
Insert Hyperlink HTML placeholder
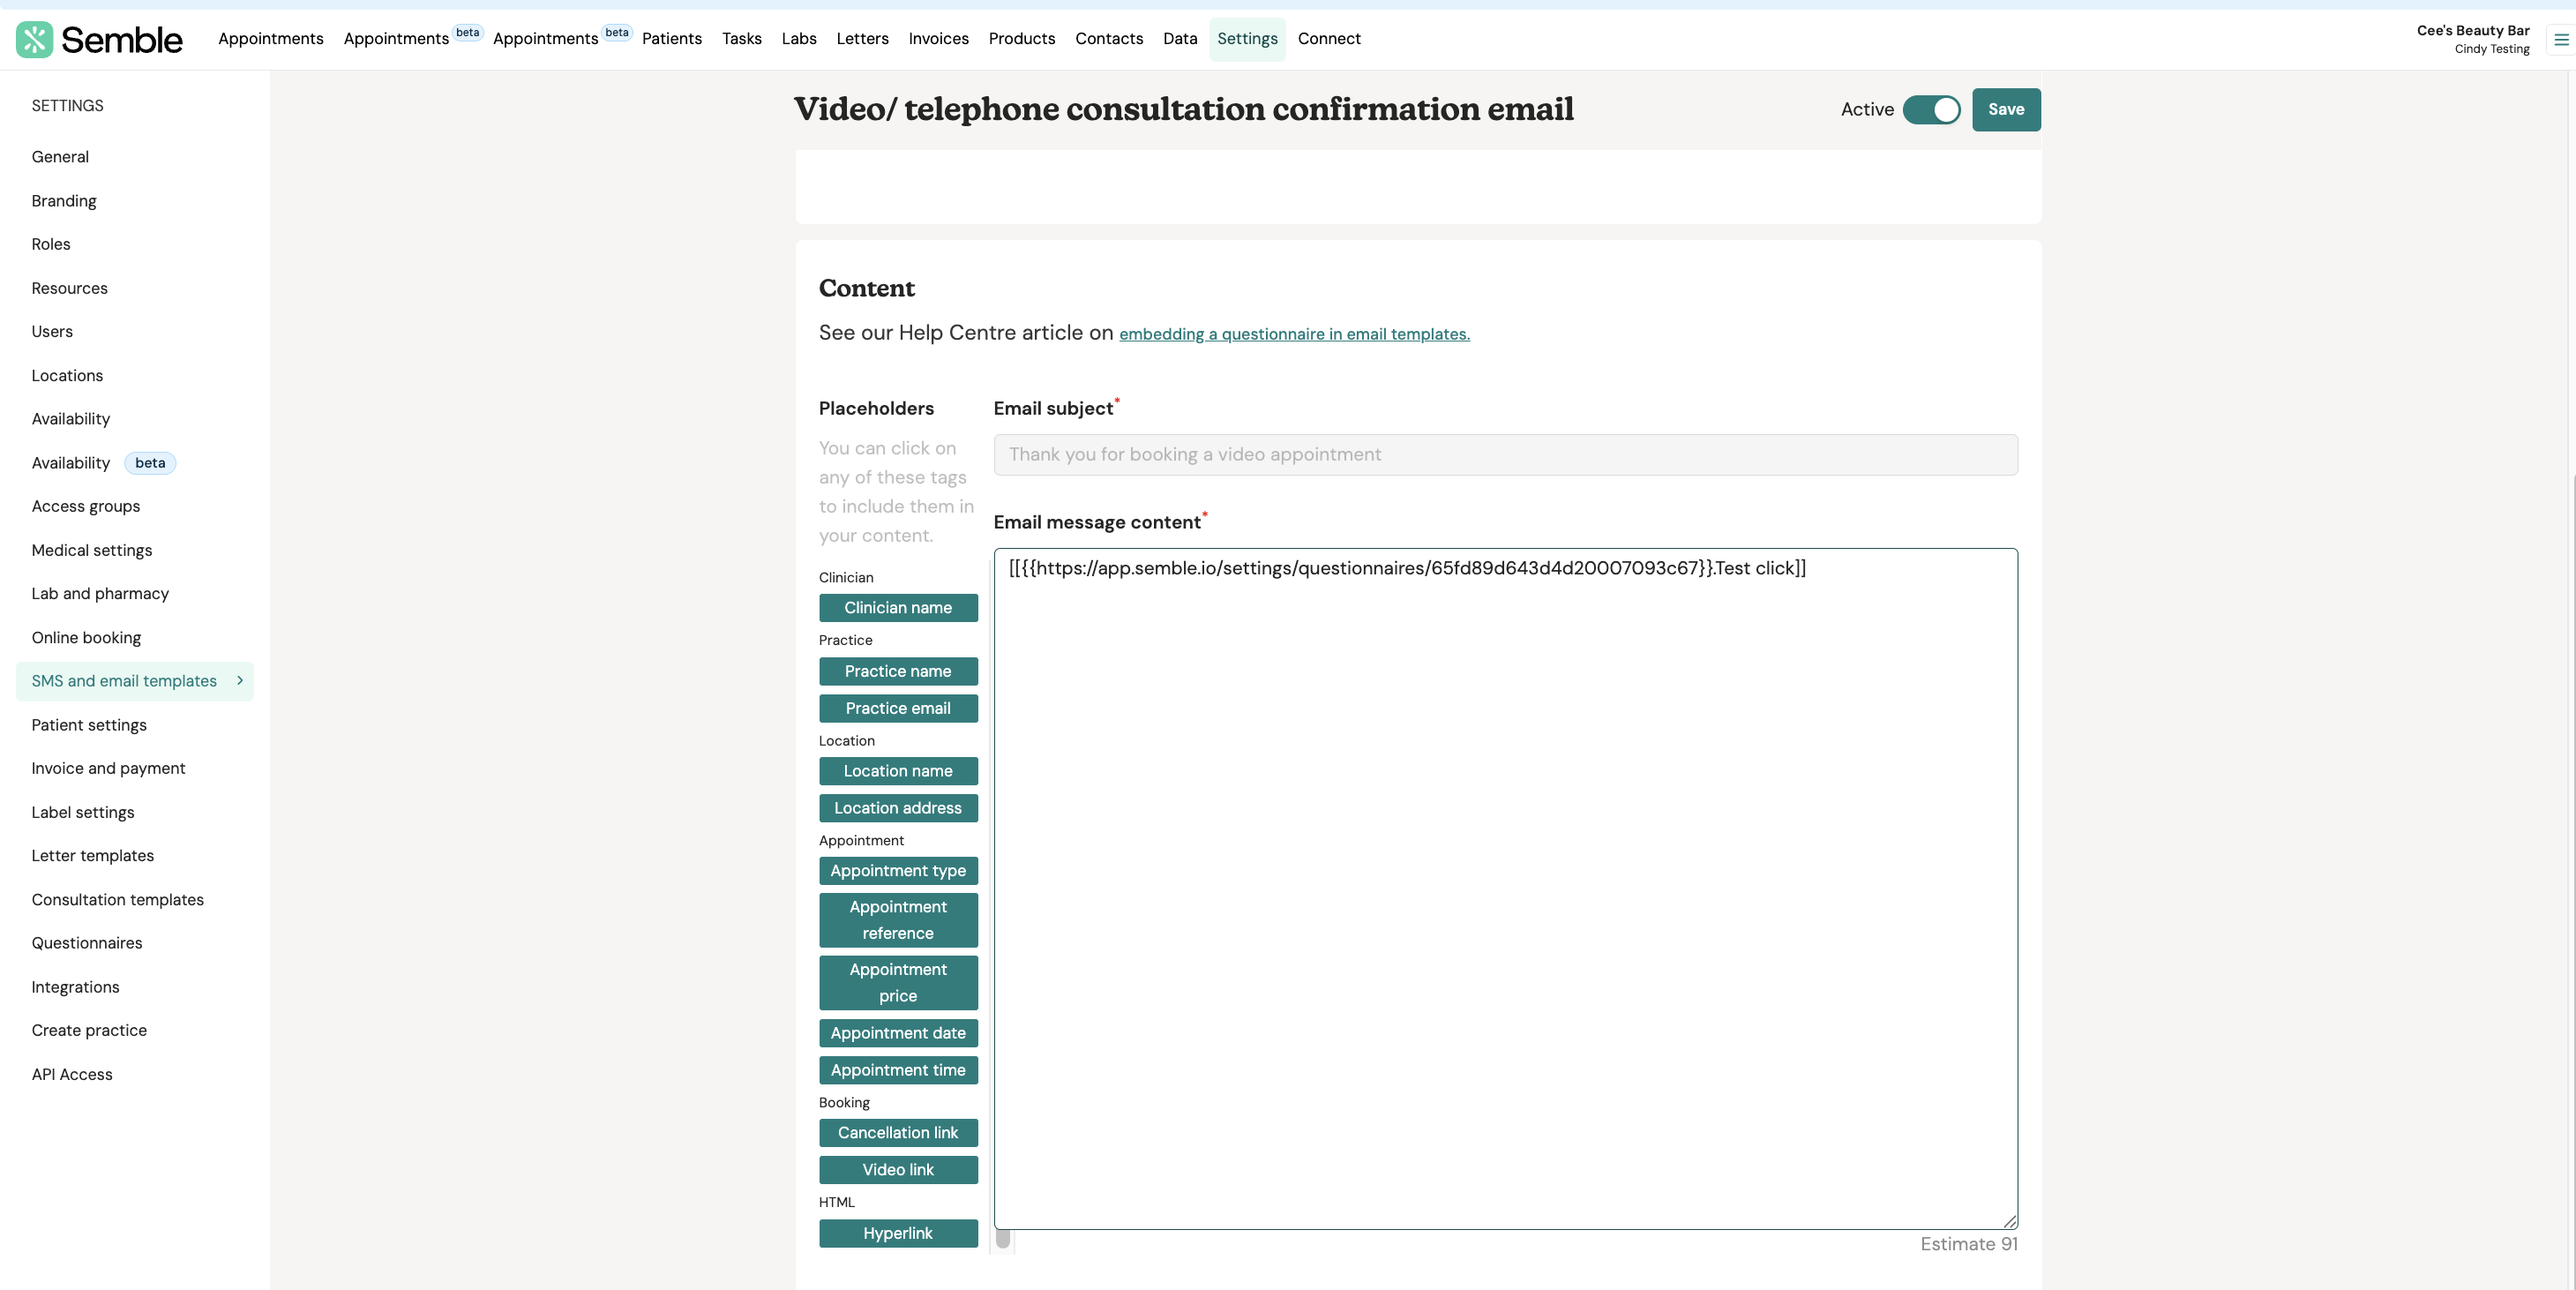(898, 1233)
